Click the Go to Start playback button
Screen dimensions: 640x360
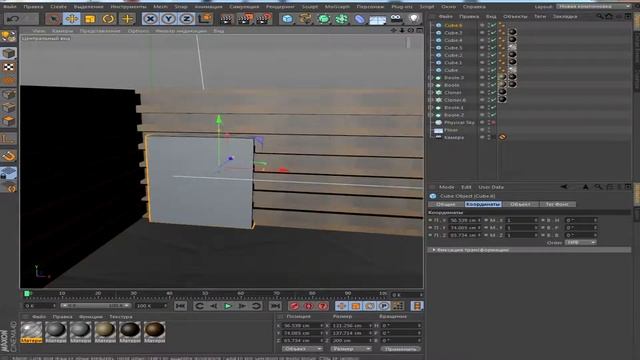point(180,306)
